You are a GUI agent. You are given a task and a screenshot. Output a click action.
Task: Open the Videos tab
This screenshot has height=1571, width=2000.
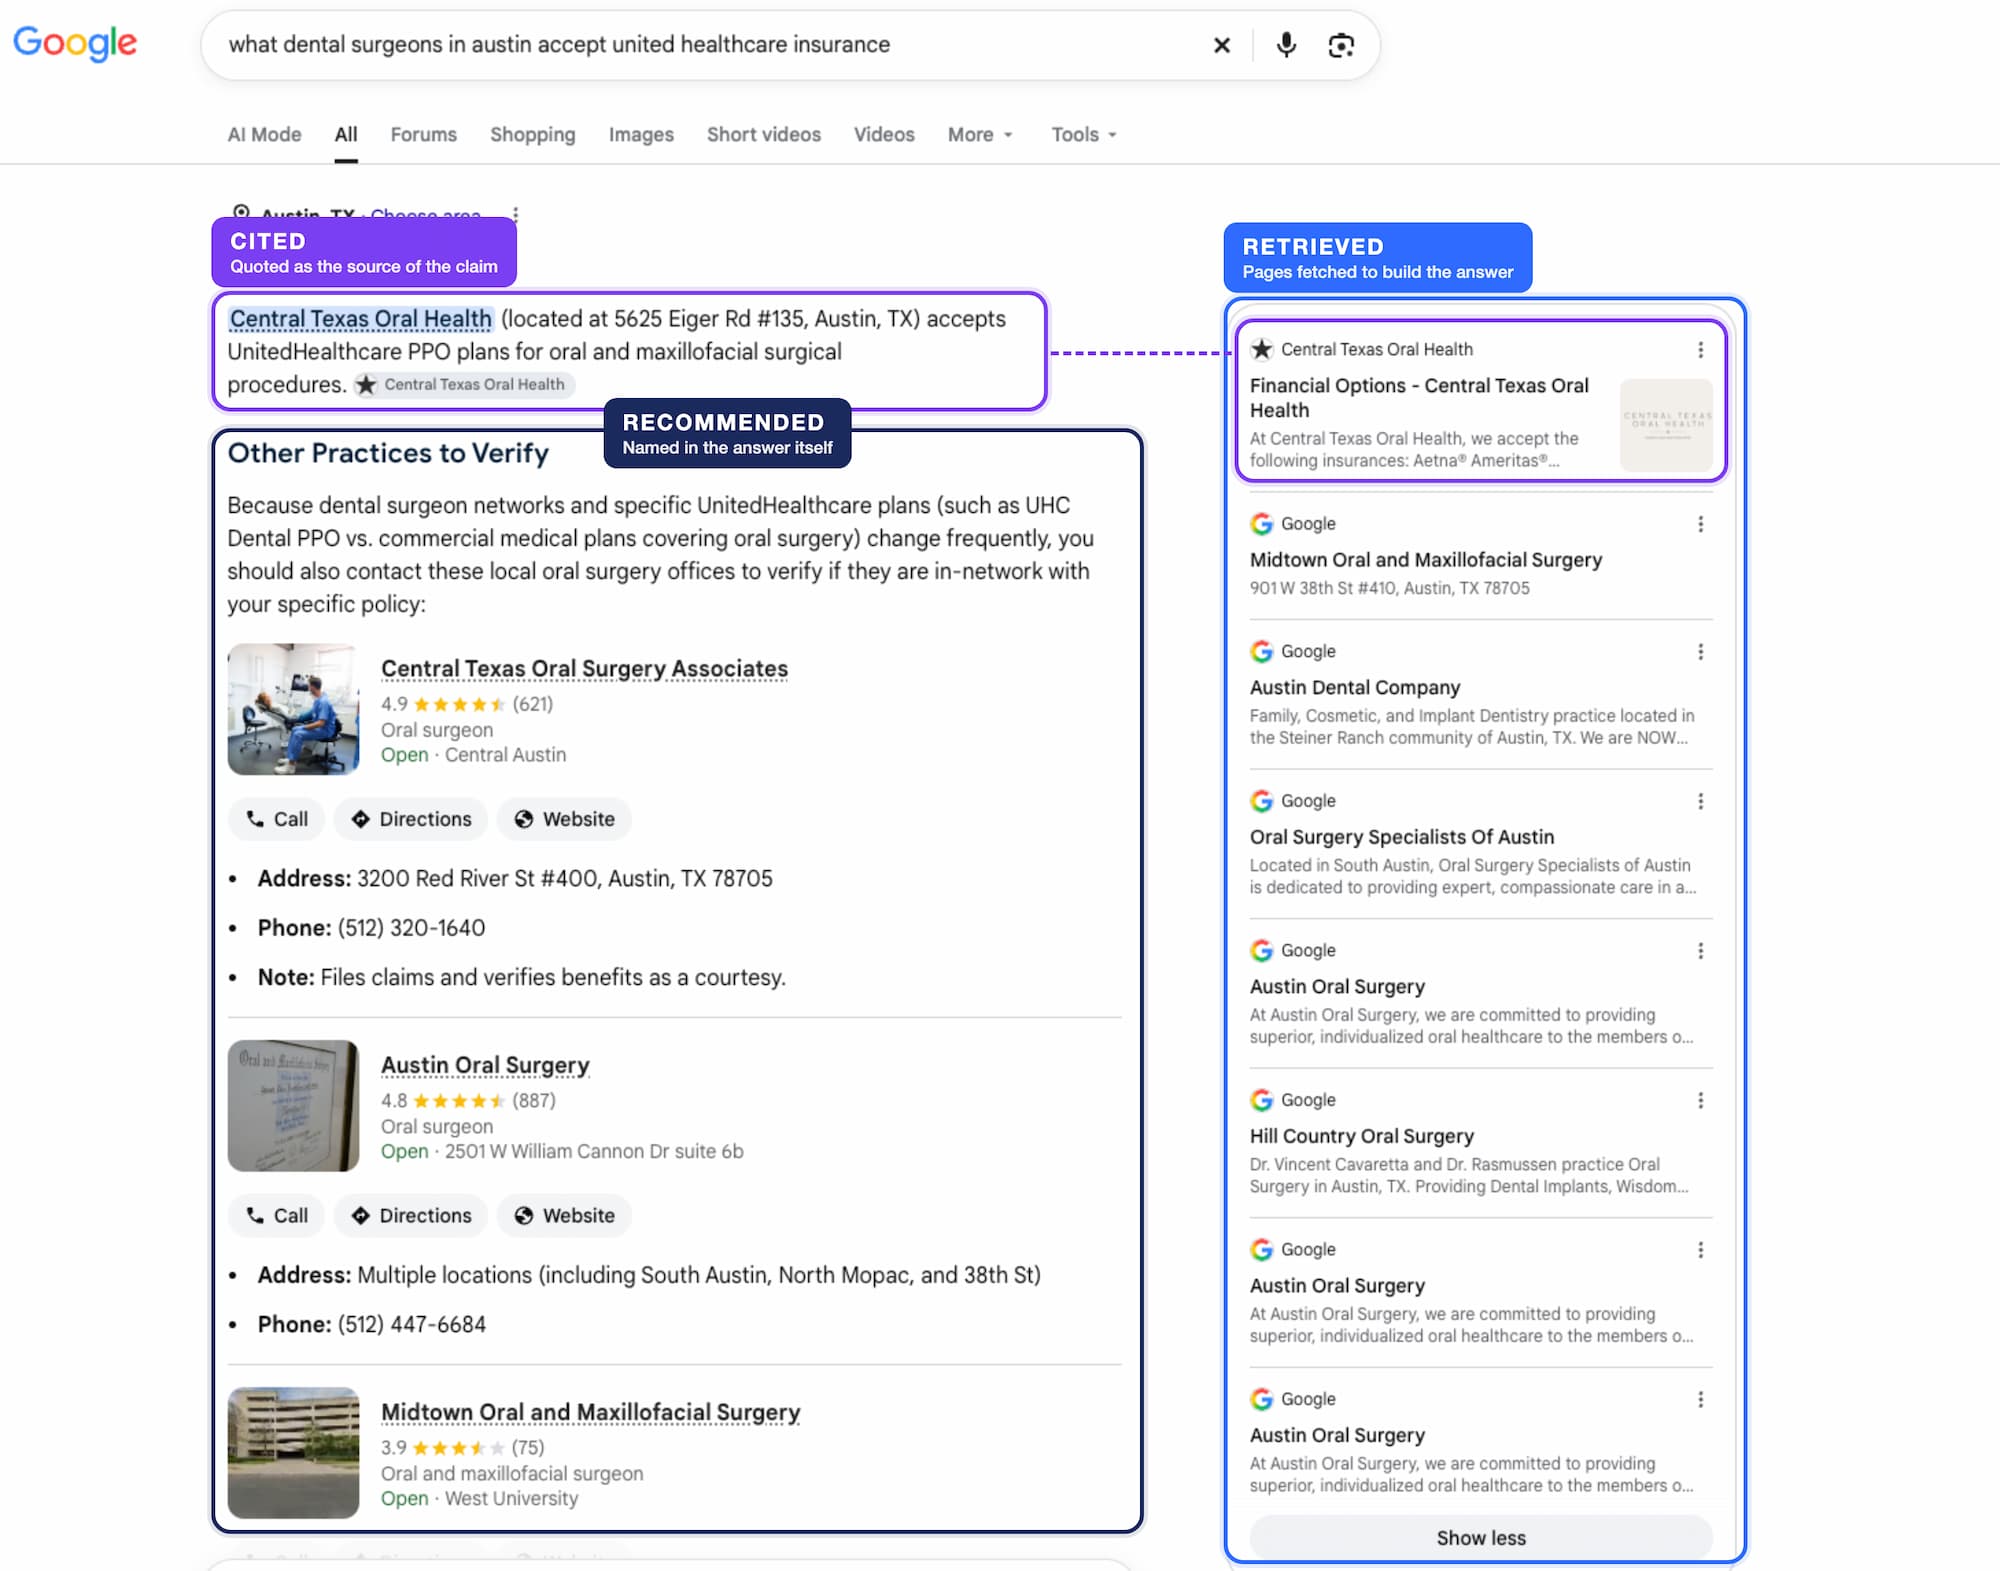(x=884, y=134)
